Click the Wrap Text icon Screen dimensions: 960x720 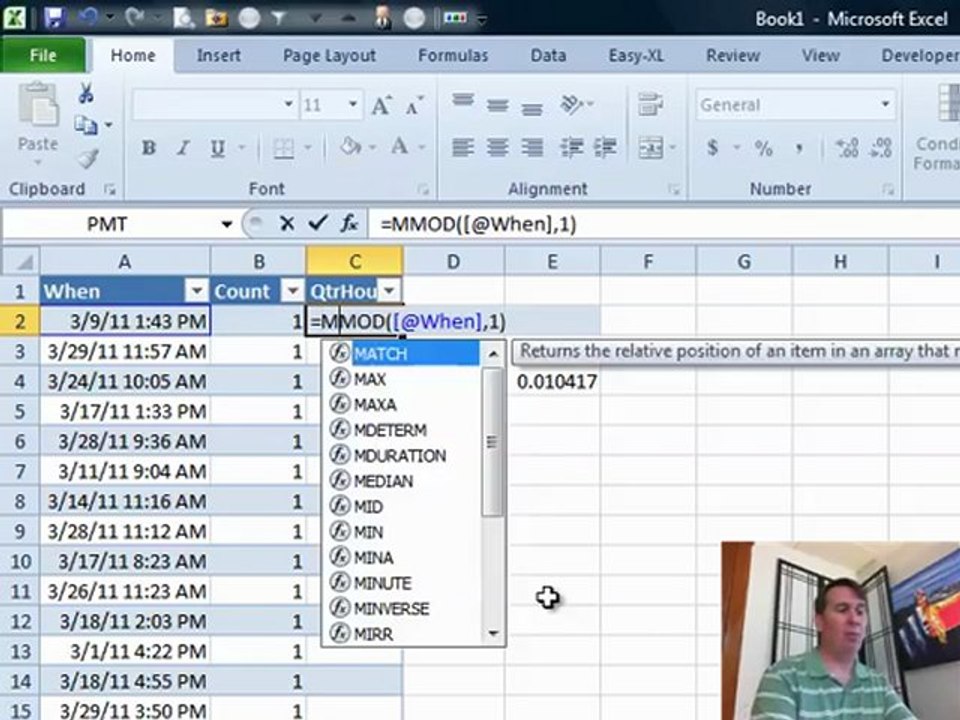[650, 104]
